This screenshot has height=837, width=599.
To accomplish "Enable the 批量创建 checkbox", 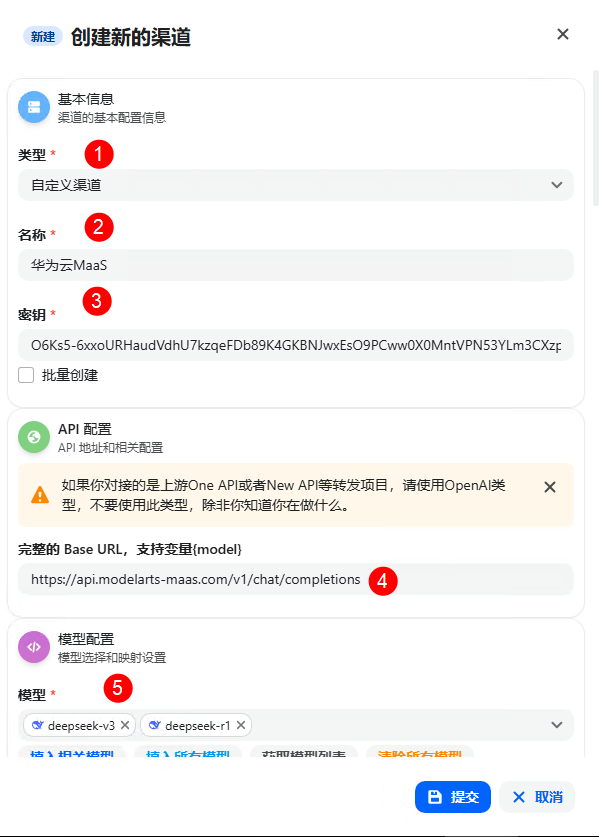I will [26, 375].
